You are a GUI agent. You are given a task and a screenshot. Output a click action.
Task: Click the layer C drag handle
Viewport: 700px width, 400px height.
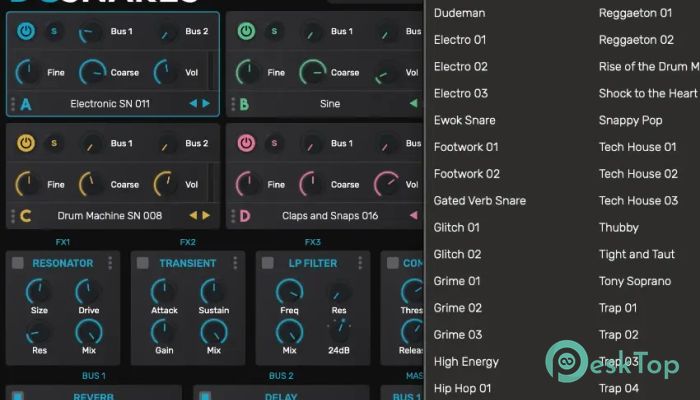[x=13, y=215]
